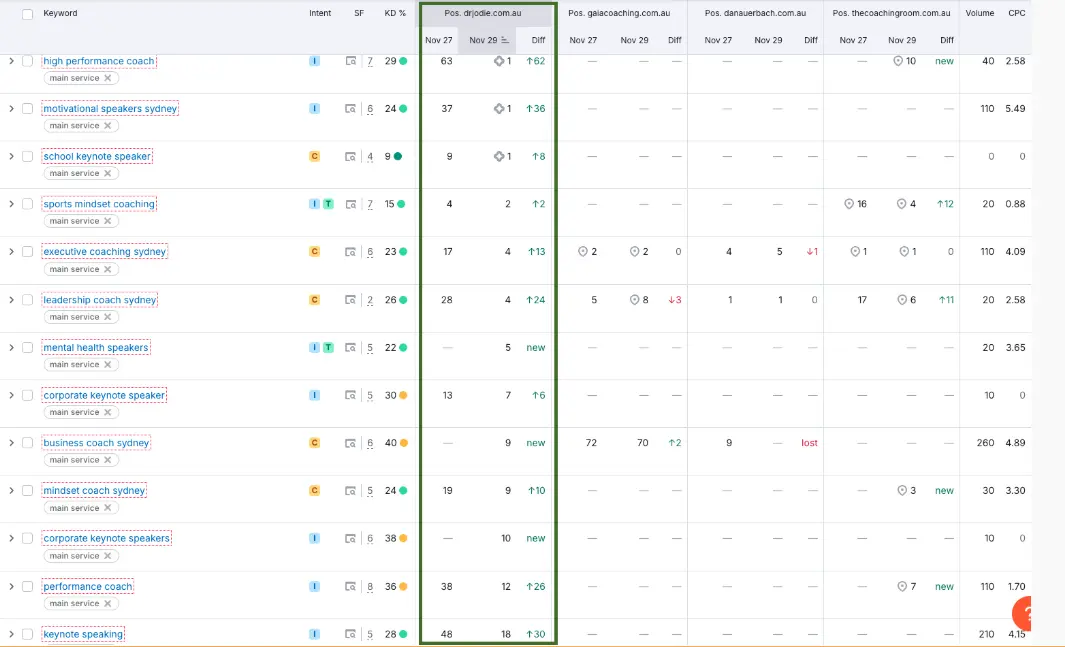Screen dimensions: 1065x647
Task: Open keyword link keynote speaking
Action: (83, 634)
